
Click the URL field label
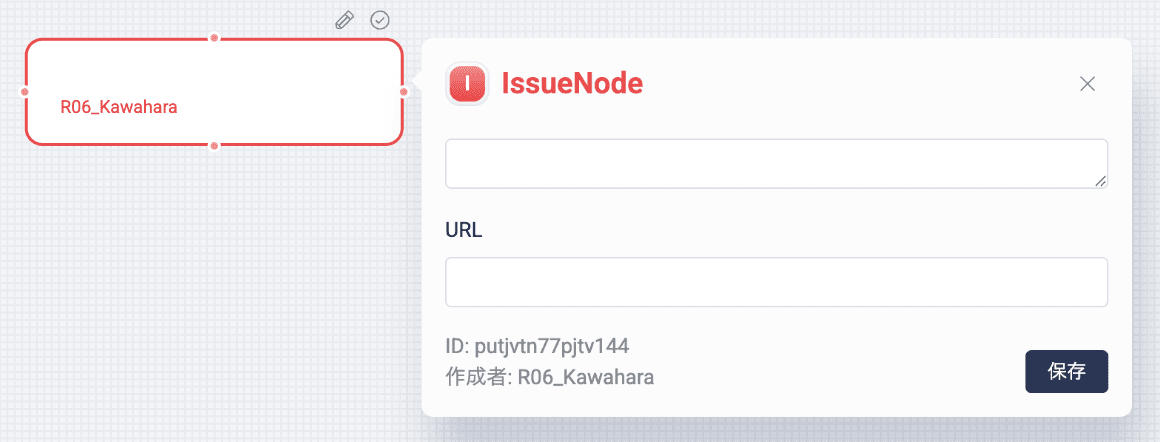464,230
